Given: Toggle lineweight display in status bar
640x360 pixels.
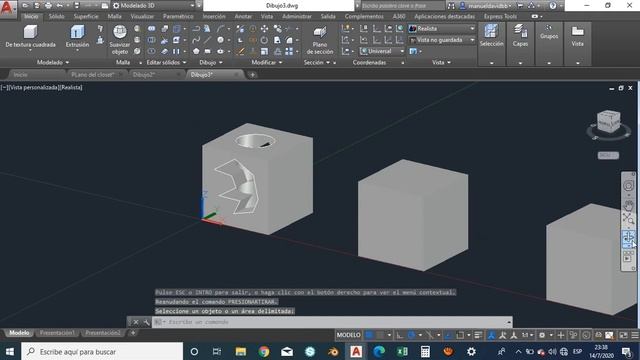Looking at the screenshot, I should click(478, 335).
